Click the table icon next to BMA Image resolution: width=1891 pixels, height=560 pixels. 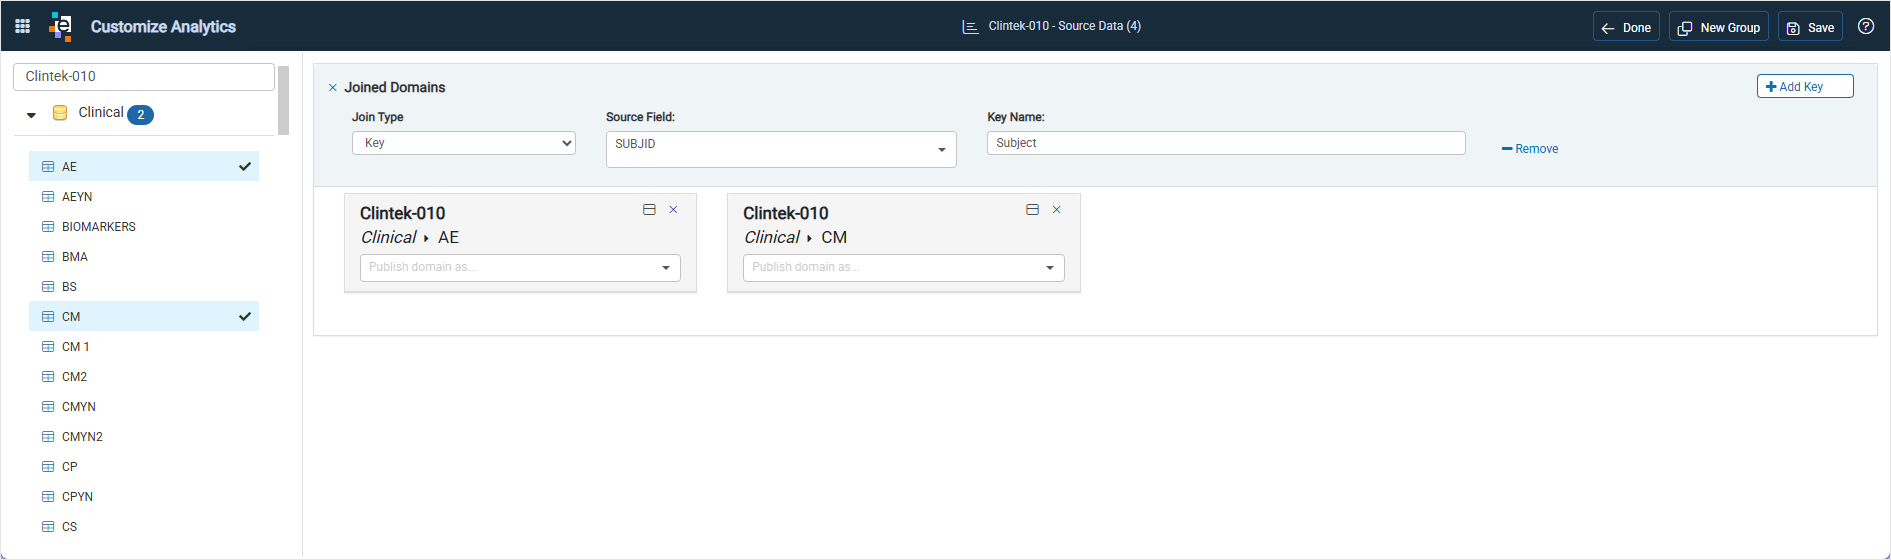click(48, 257)
